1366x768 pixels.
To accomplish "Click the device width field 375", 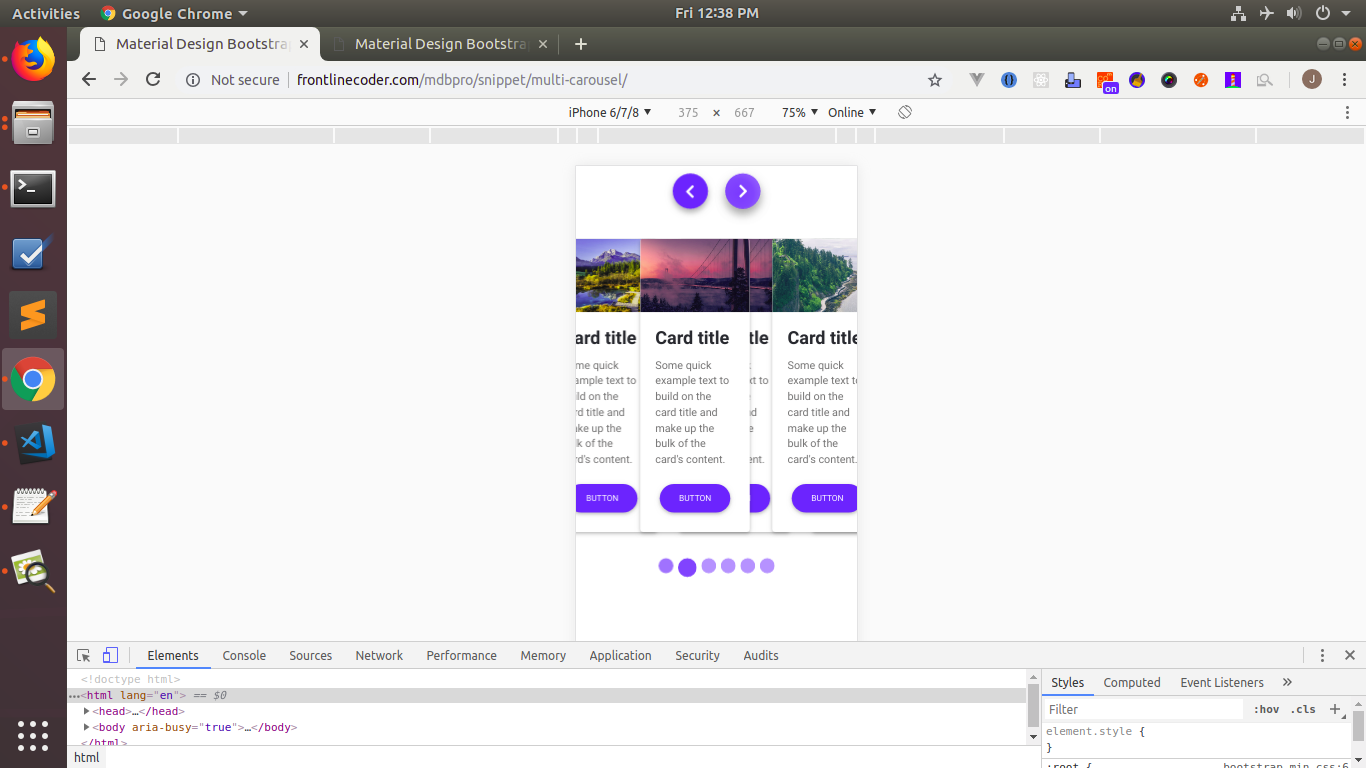I will tap(688, 113).
